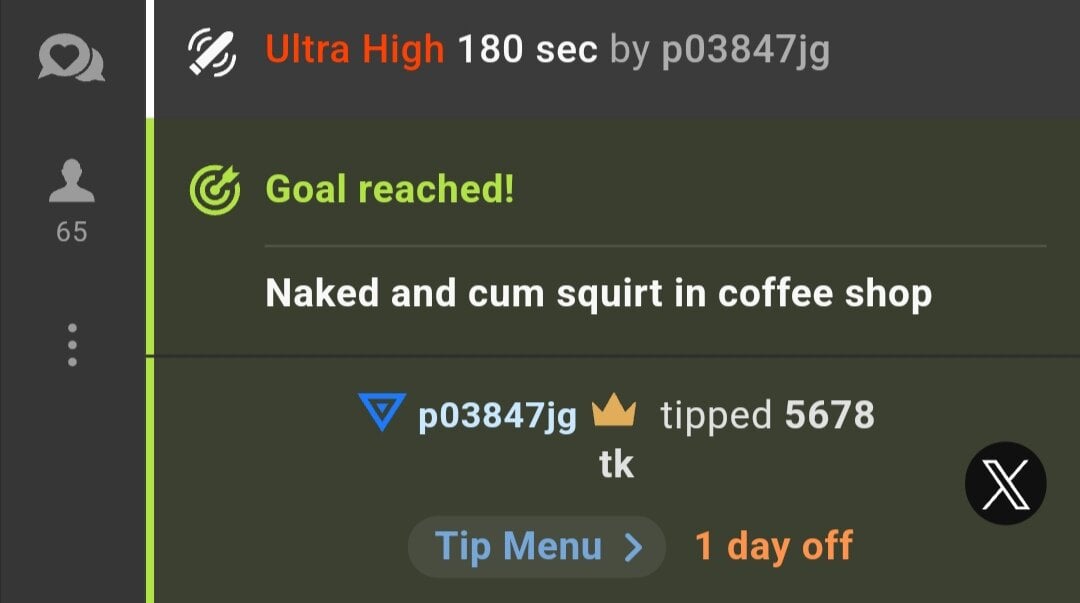
Task: Click the 'tipped 5678' amount text
Action: point(767,415)
